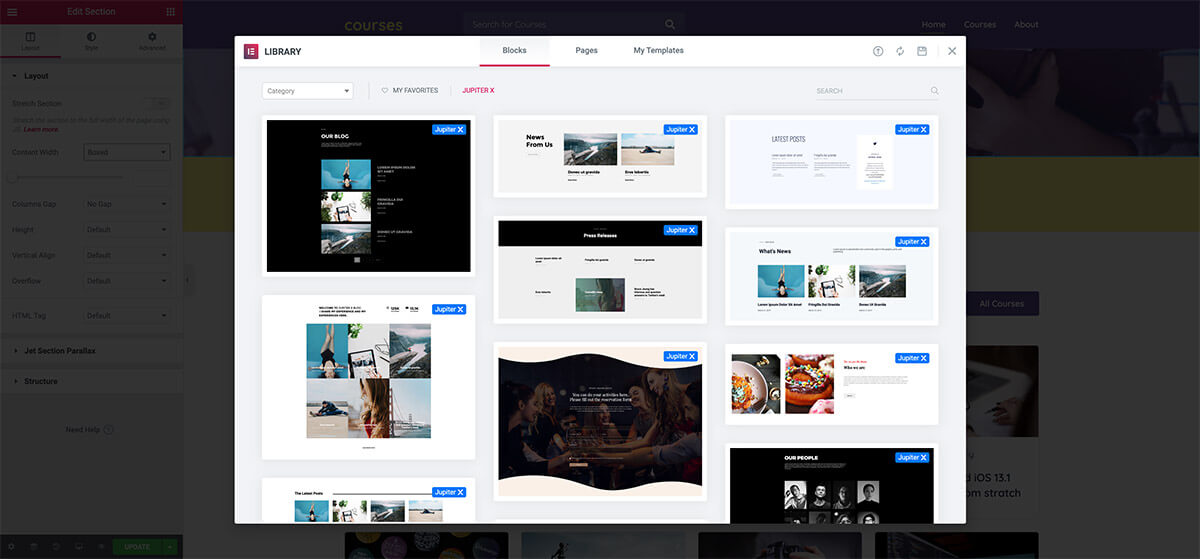Toggle the Stretch Section switch
This screenshot has width=1200, height=559.
[159, 103]
